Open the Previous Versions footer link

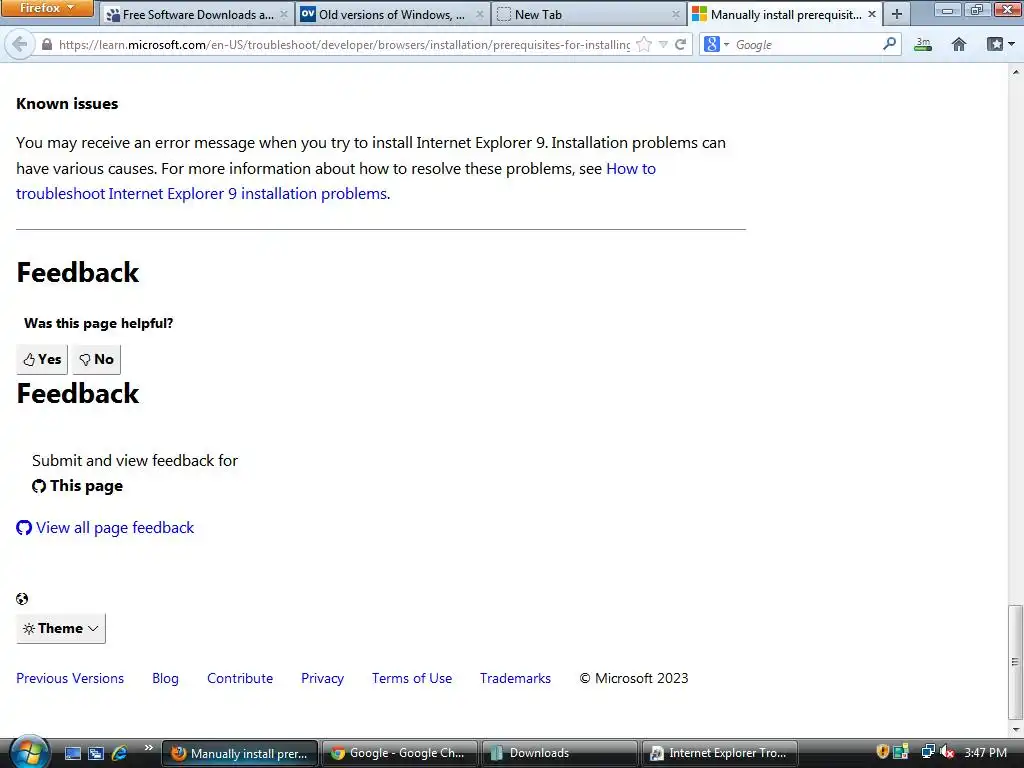coord(70,678)
